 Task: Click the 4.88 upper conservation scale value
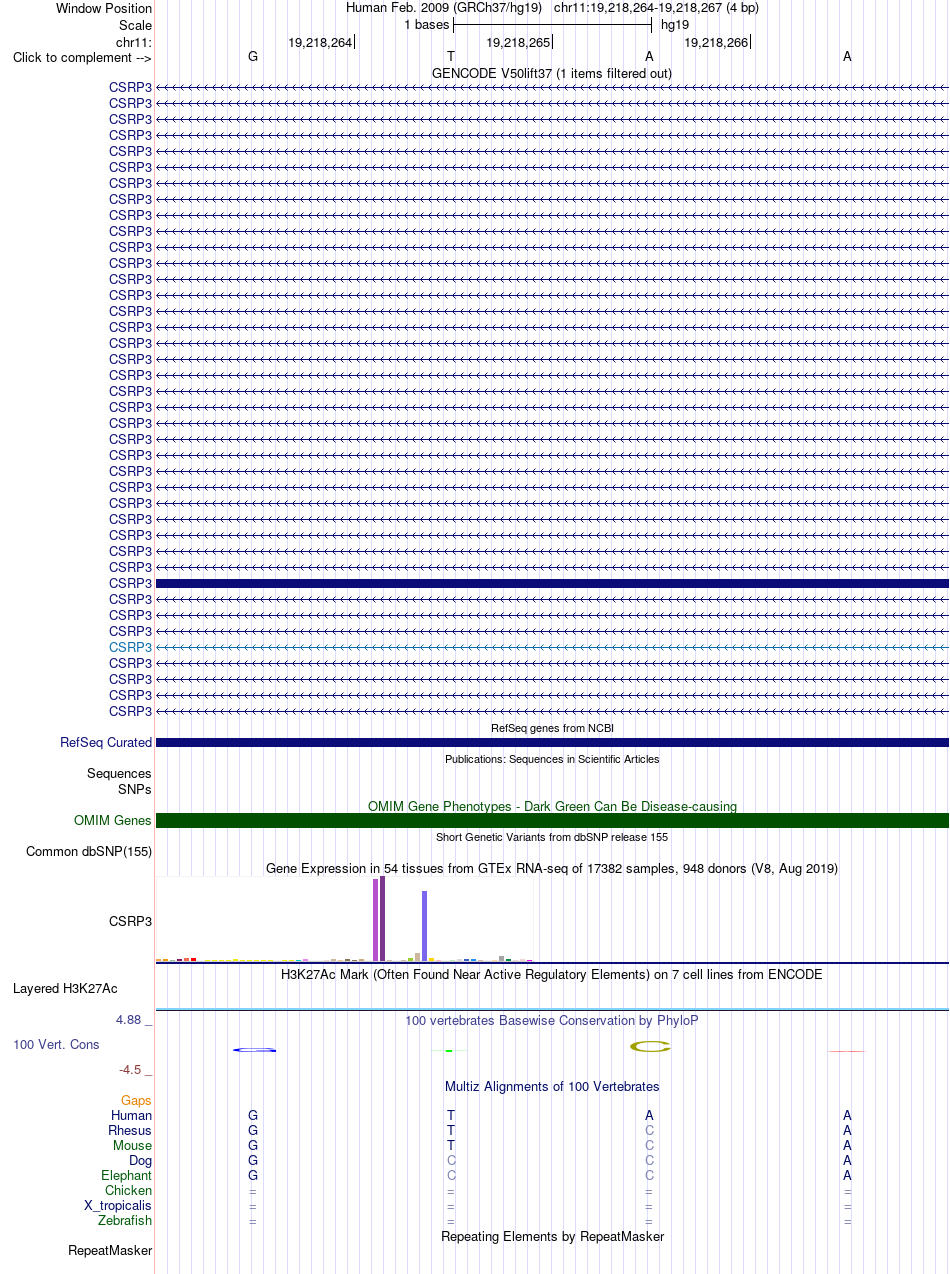click(134, 1020)
